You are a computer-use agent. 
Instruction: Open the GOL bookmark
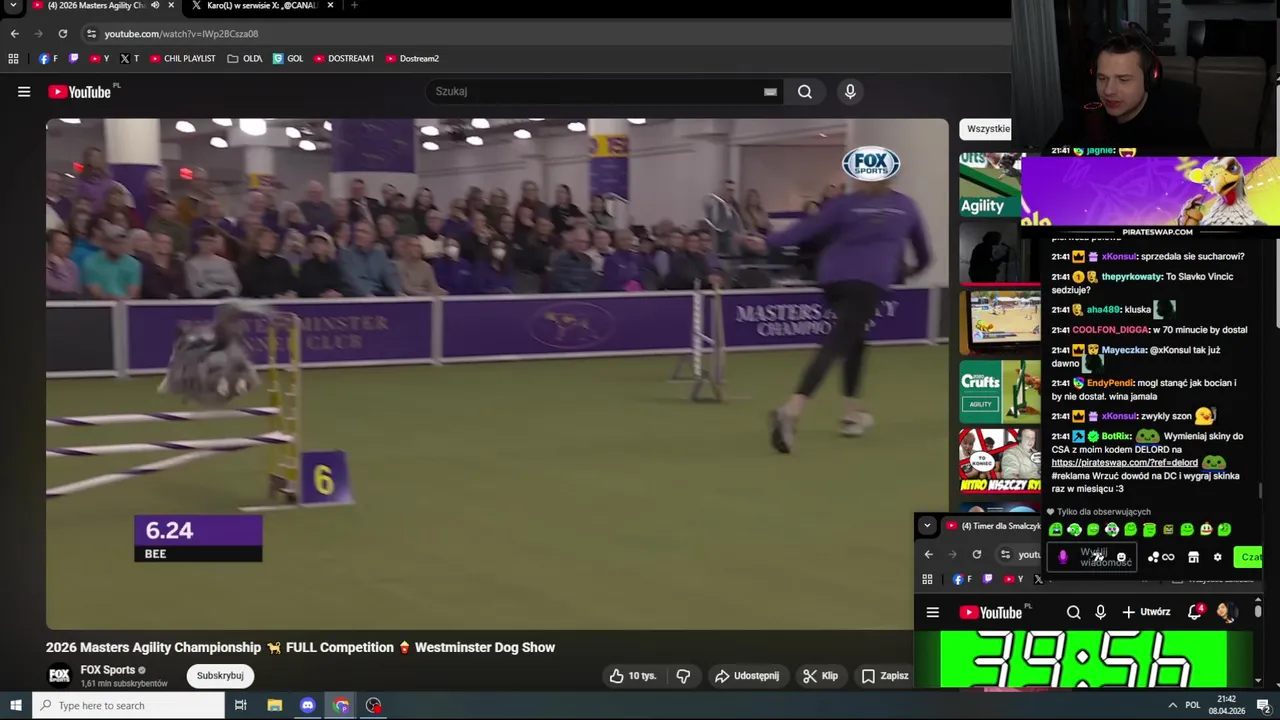[x=288, y=59]
